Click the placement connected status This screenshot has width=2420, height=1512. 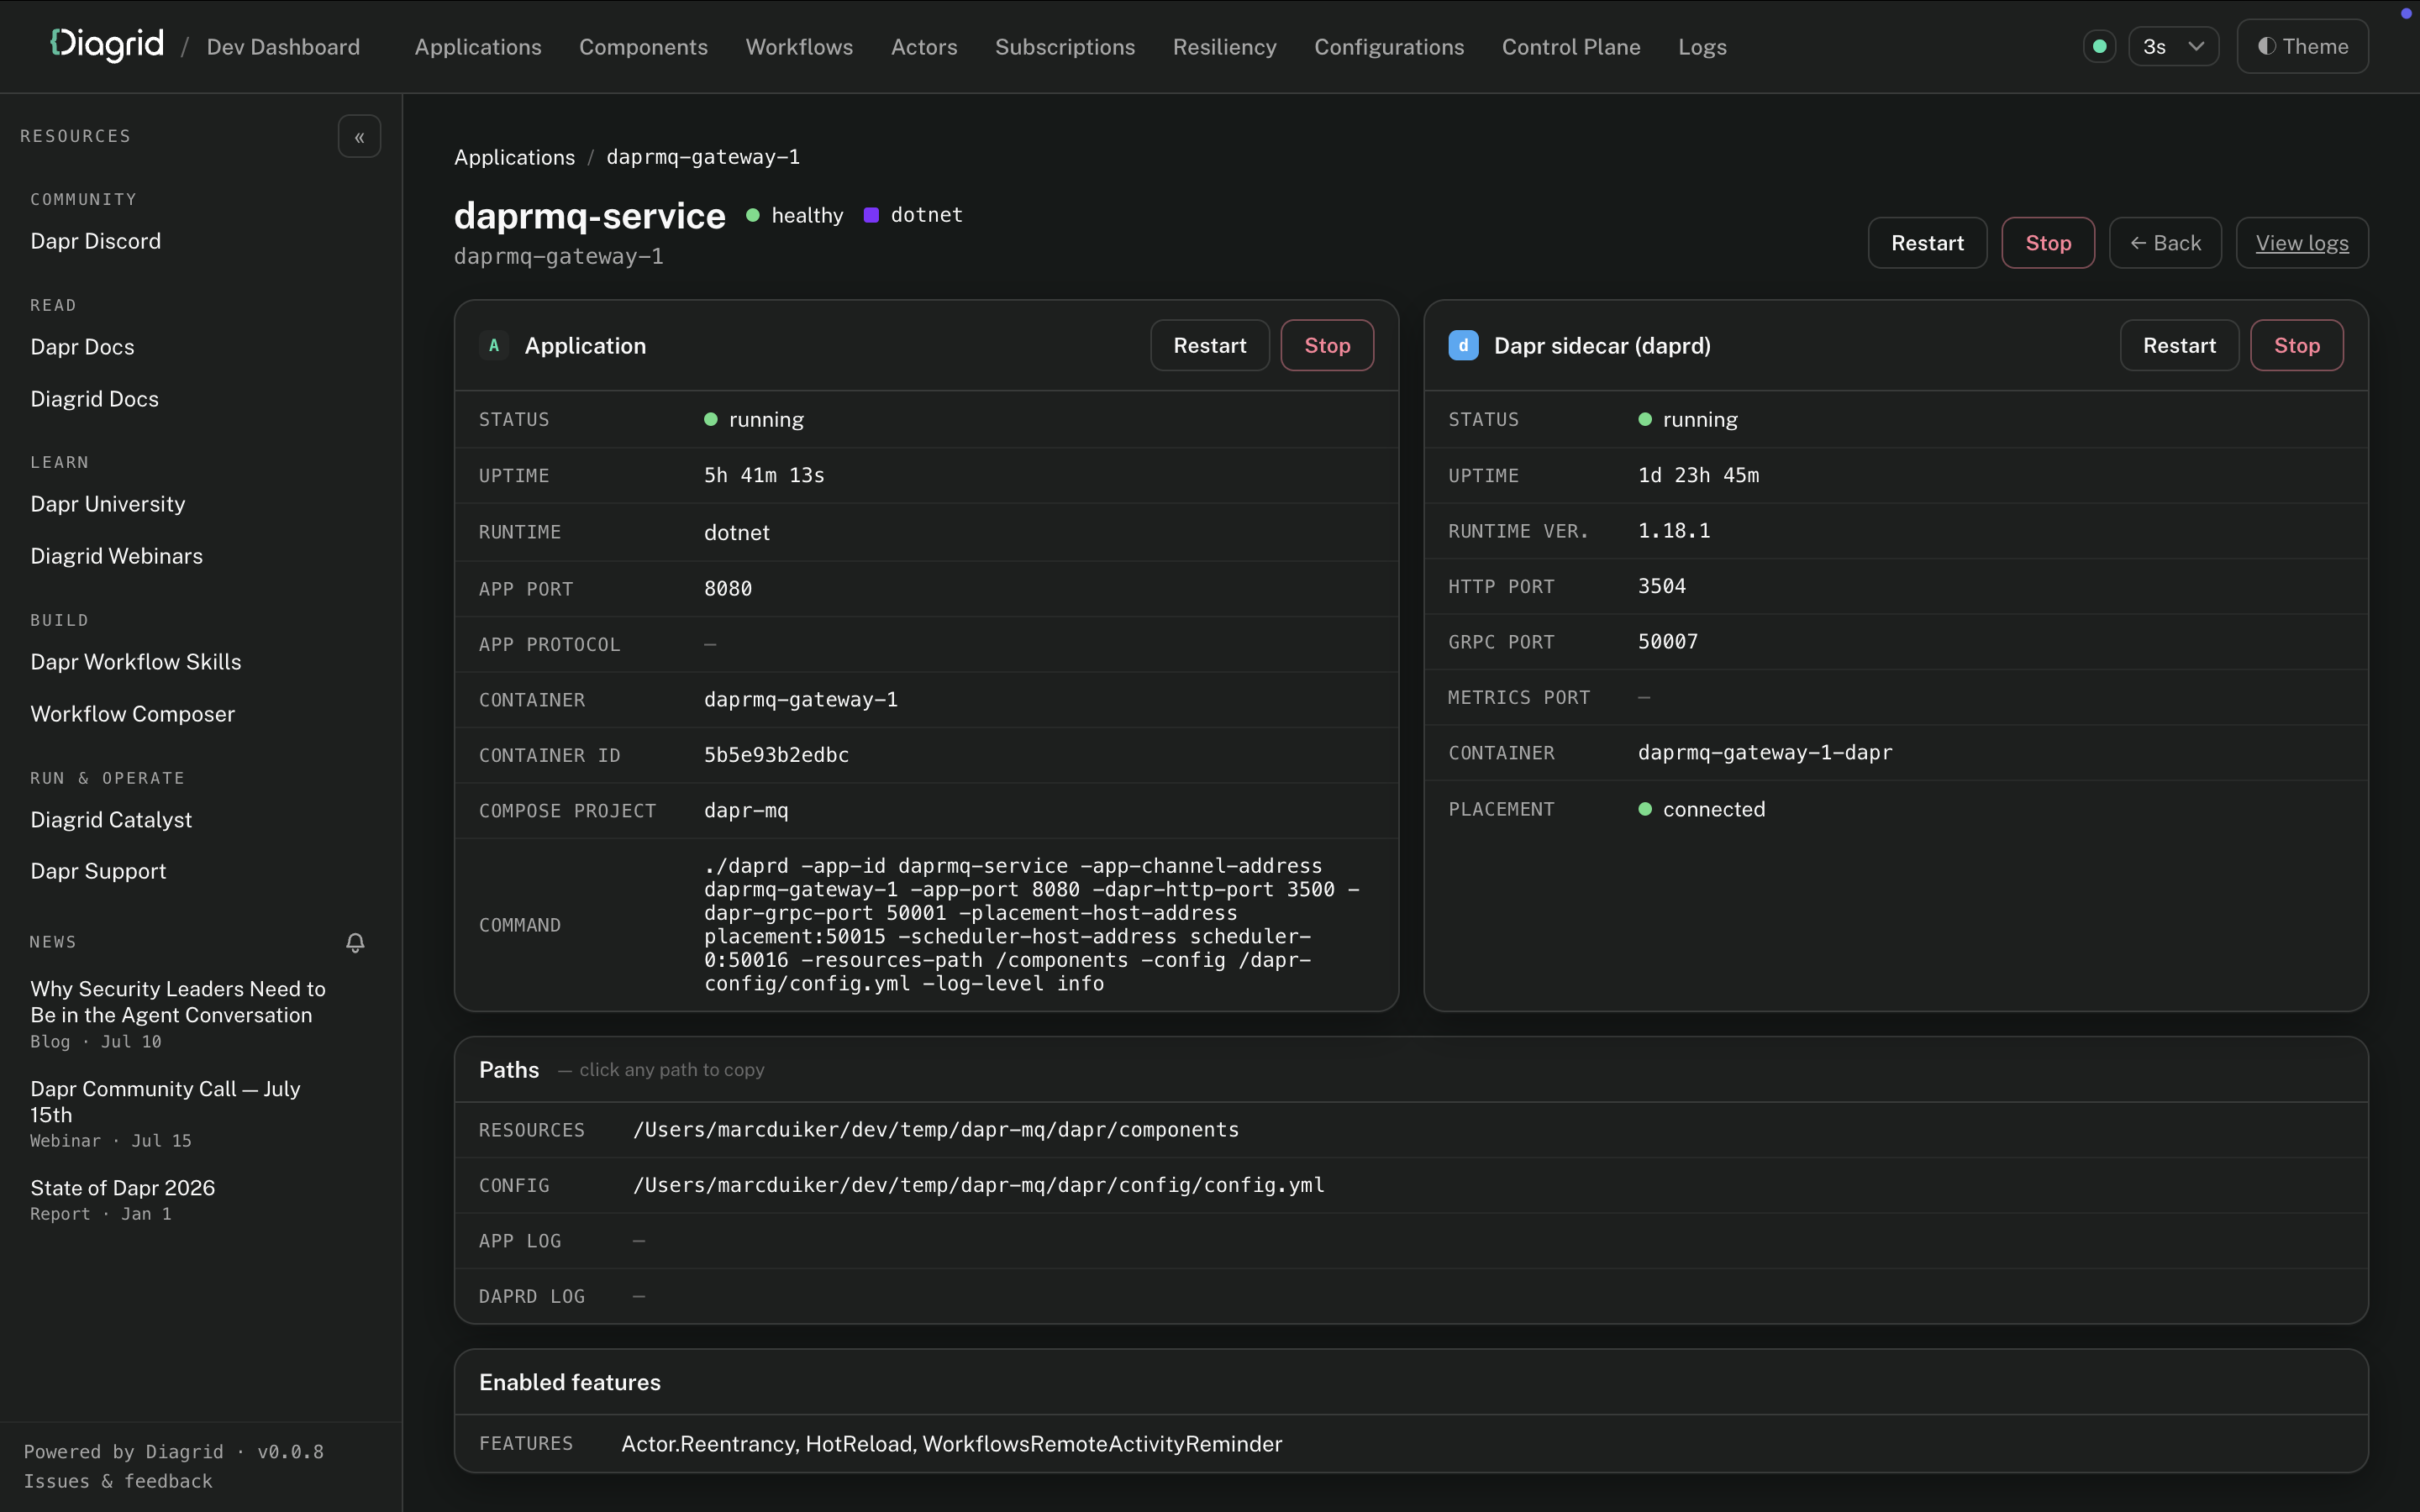(1702, 809)
